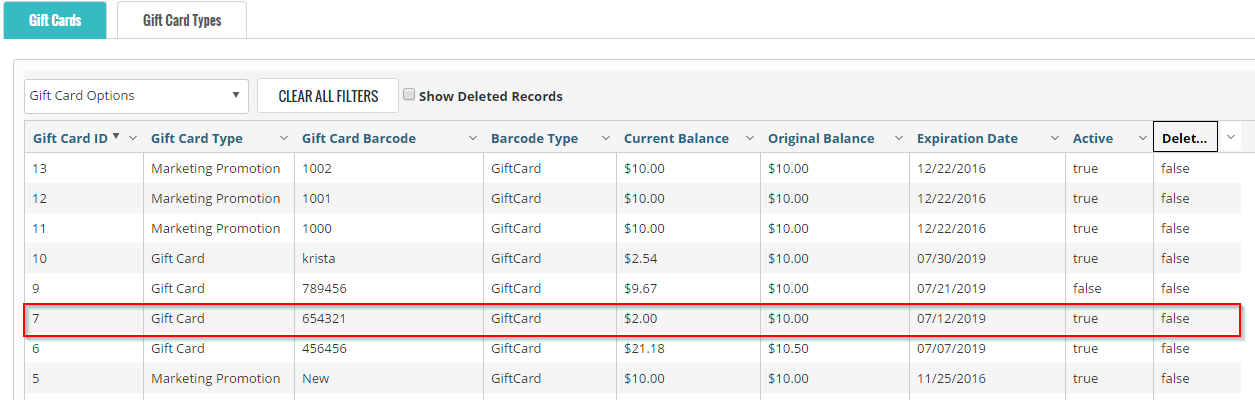Open Gift Card ID column filter chevron
This screenshot has width=1255, height=400.
click(x=133, y=138)
